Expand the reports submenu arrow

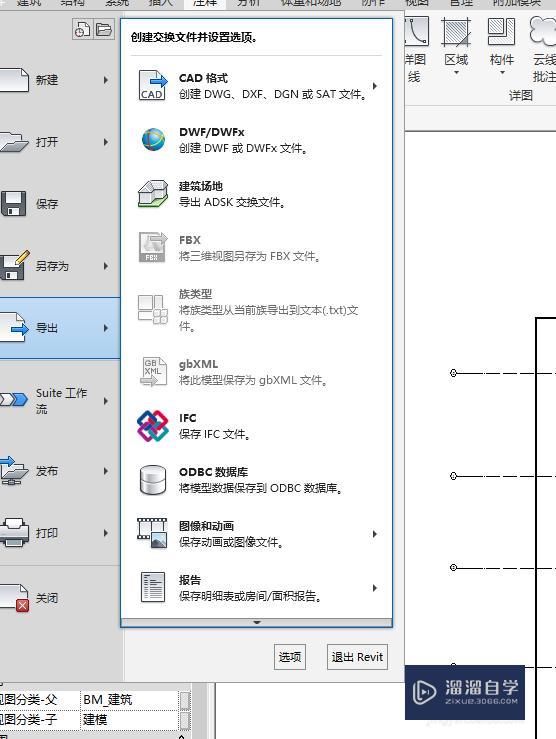coord(375,588)
